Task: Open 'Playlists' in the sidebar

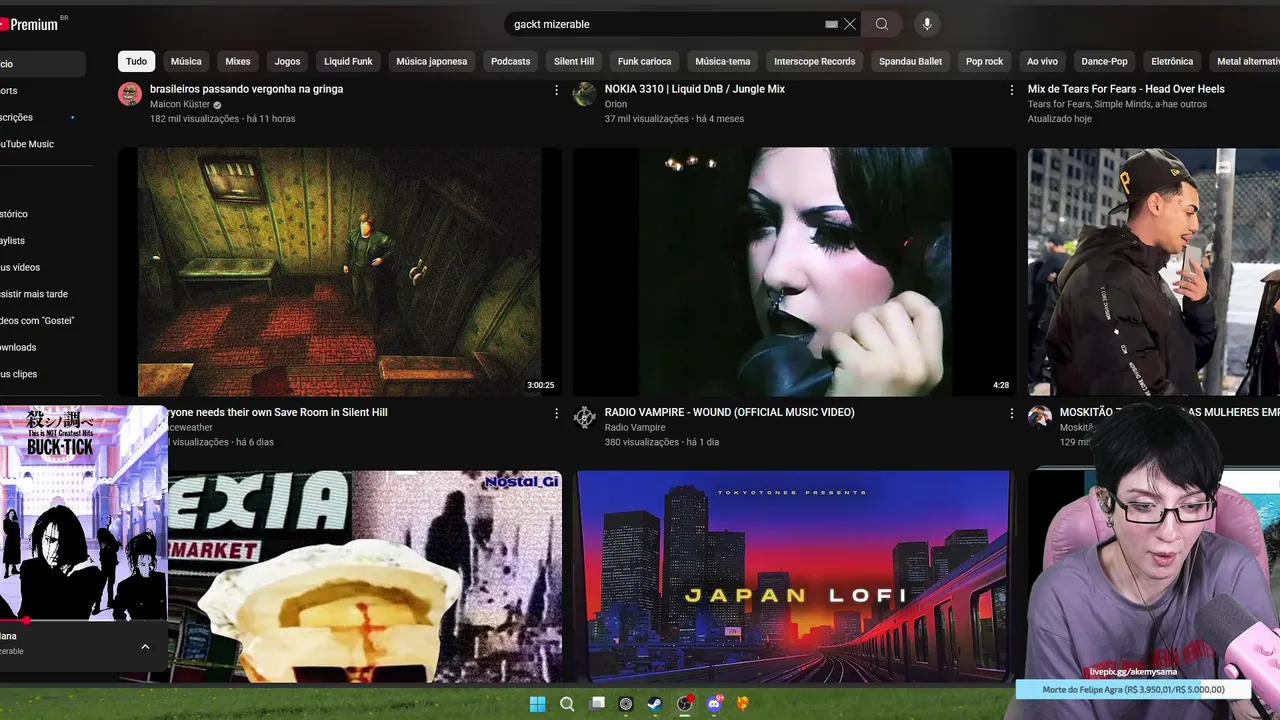Action: 13,241
